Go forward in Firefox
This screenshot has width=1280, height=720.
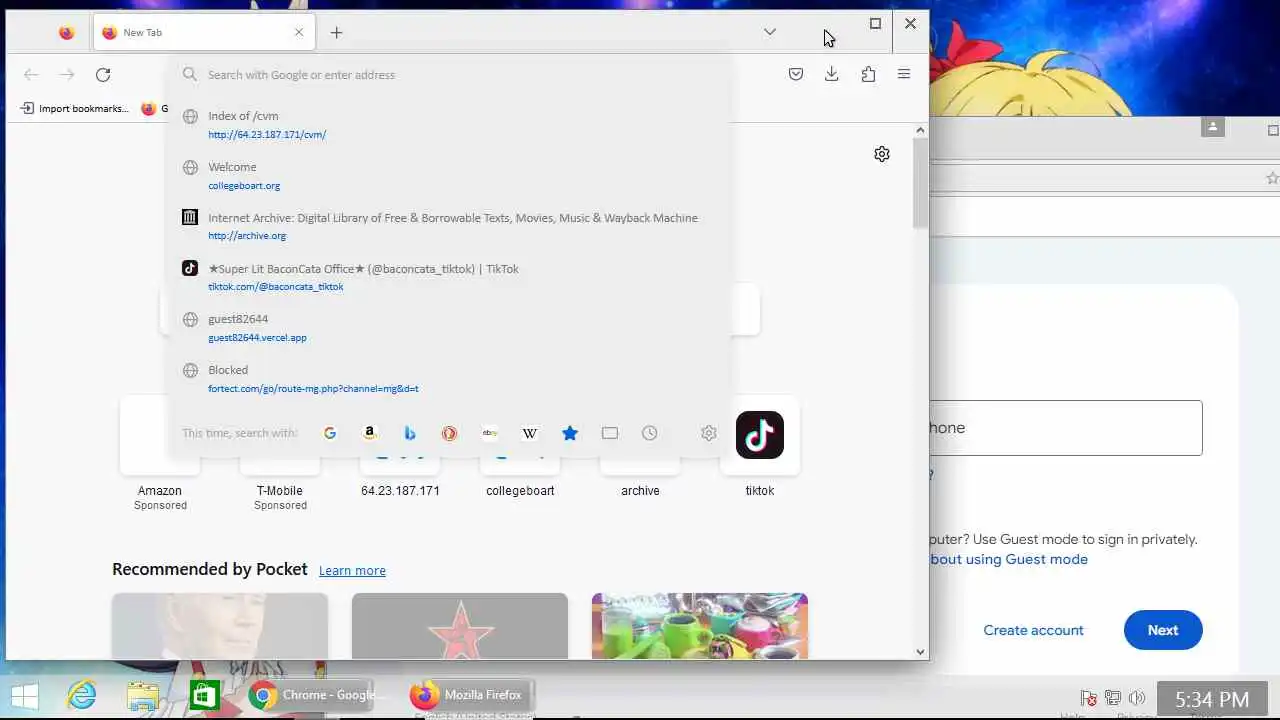point(67,75)
